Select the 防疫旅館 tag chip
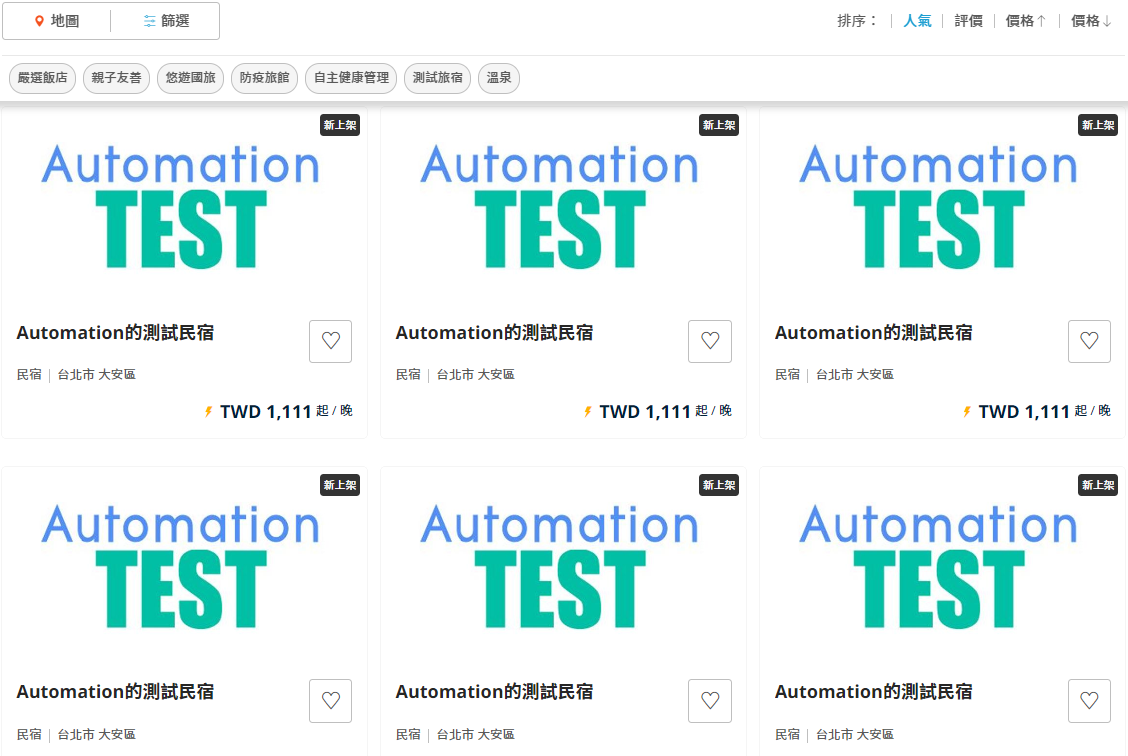Image resolution: width=1128 pixels, height=756 pixels. click(265, 78)
